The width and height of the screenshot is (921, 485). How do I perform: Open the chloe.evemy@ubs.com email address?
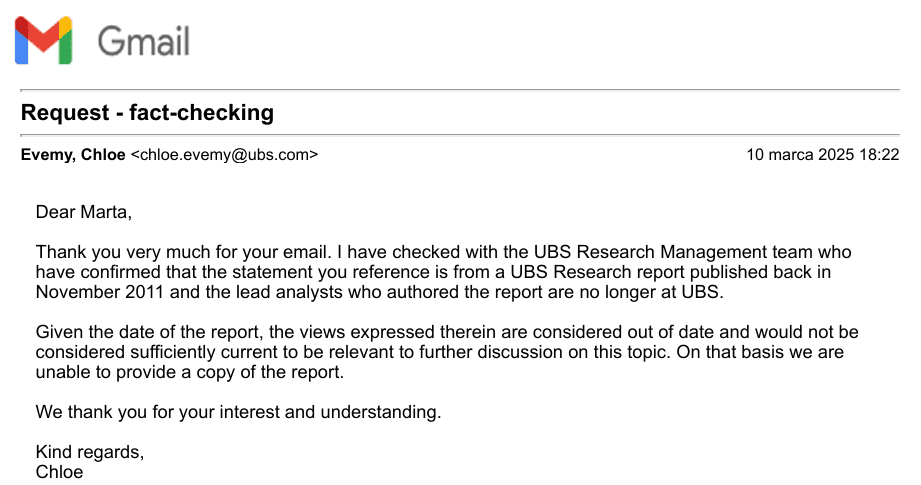224,154
